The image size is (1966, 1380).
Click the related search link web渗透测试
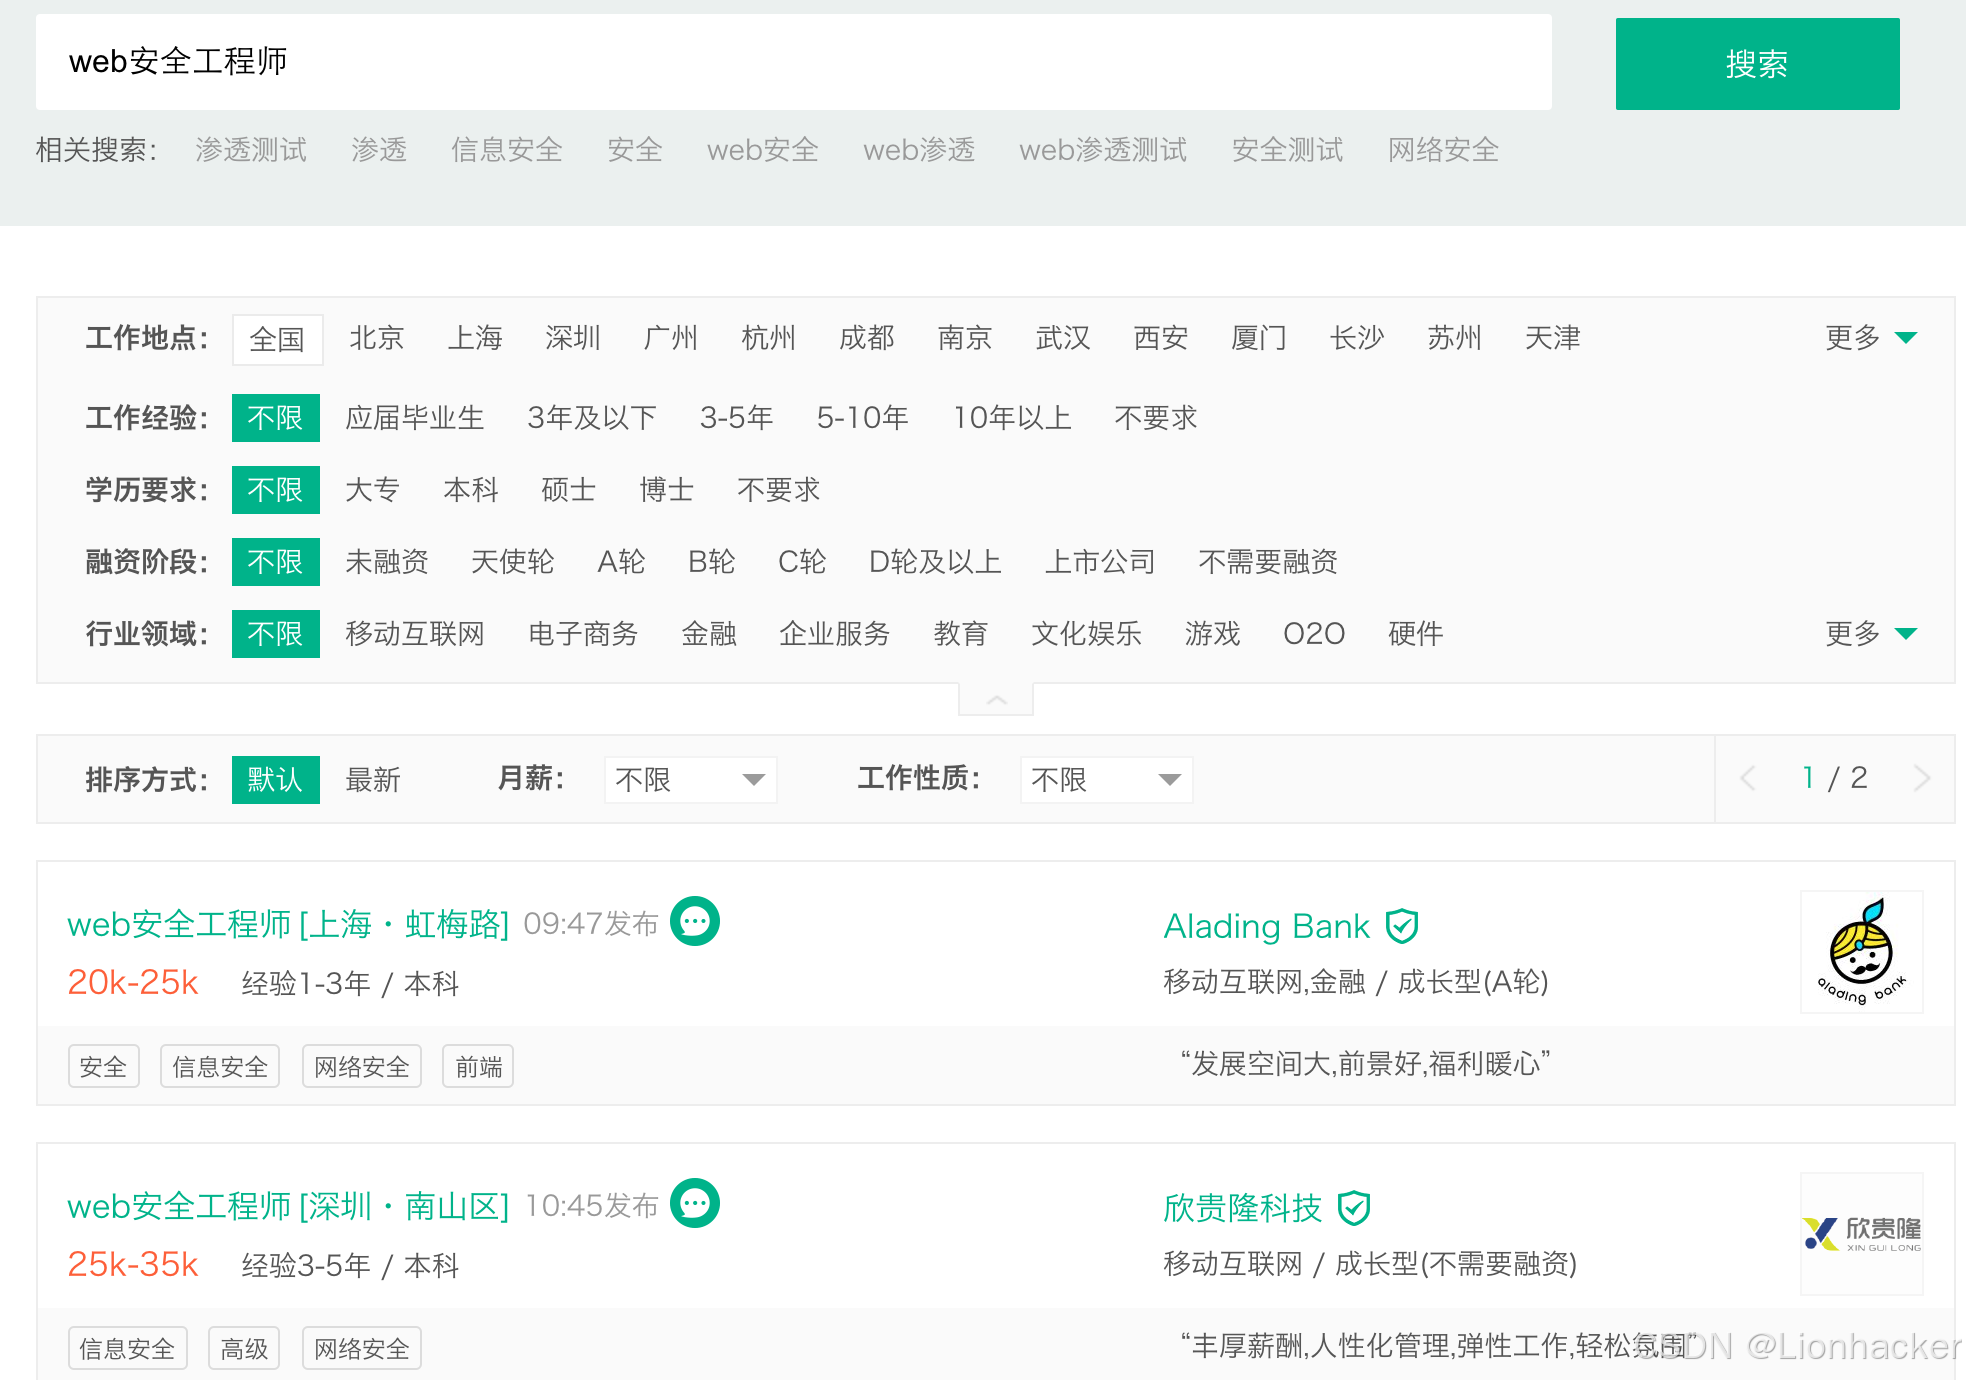[1102, 150]
